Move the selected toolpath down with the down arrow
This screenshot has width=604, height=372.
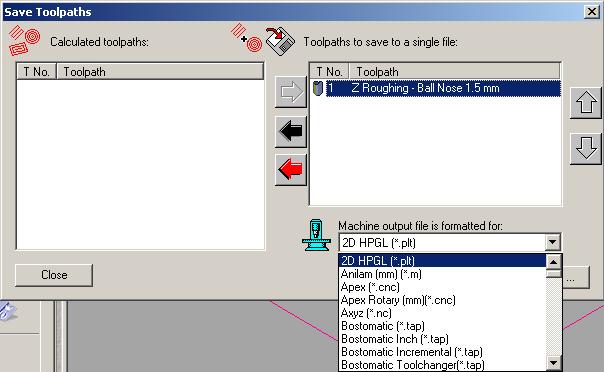tap(586, 148)
